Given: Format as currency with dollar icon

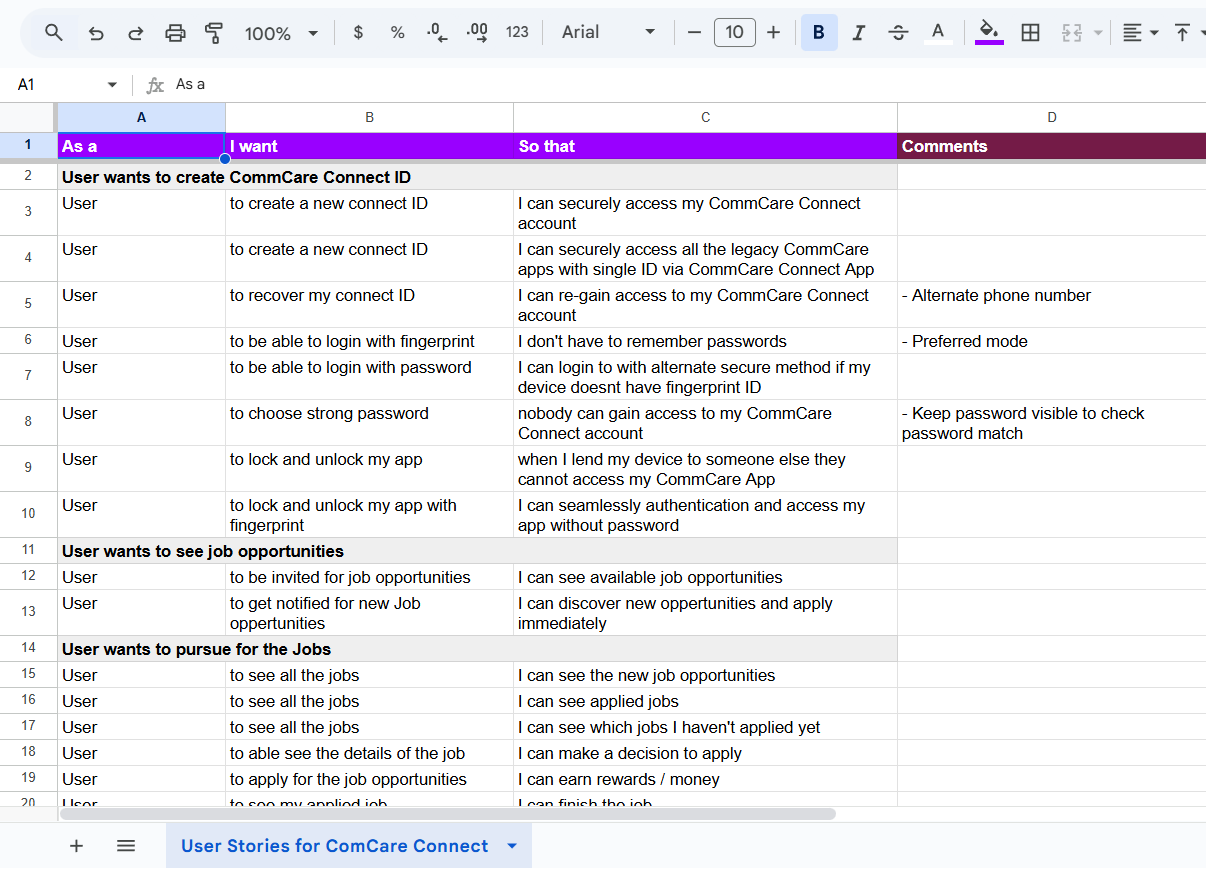Looking at the screenshot, I should (x=358, y=33).
